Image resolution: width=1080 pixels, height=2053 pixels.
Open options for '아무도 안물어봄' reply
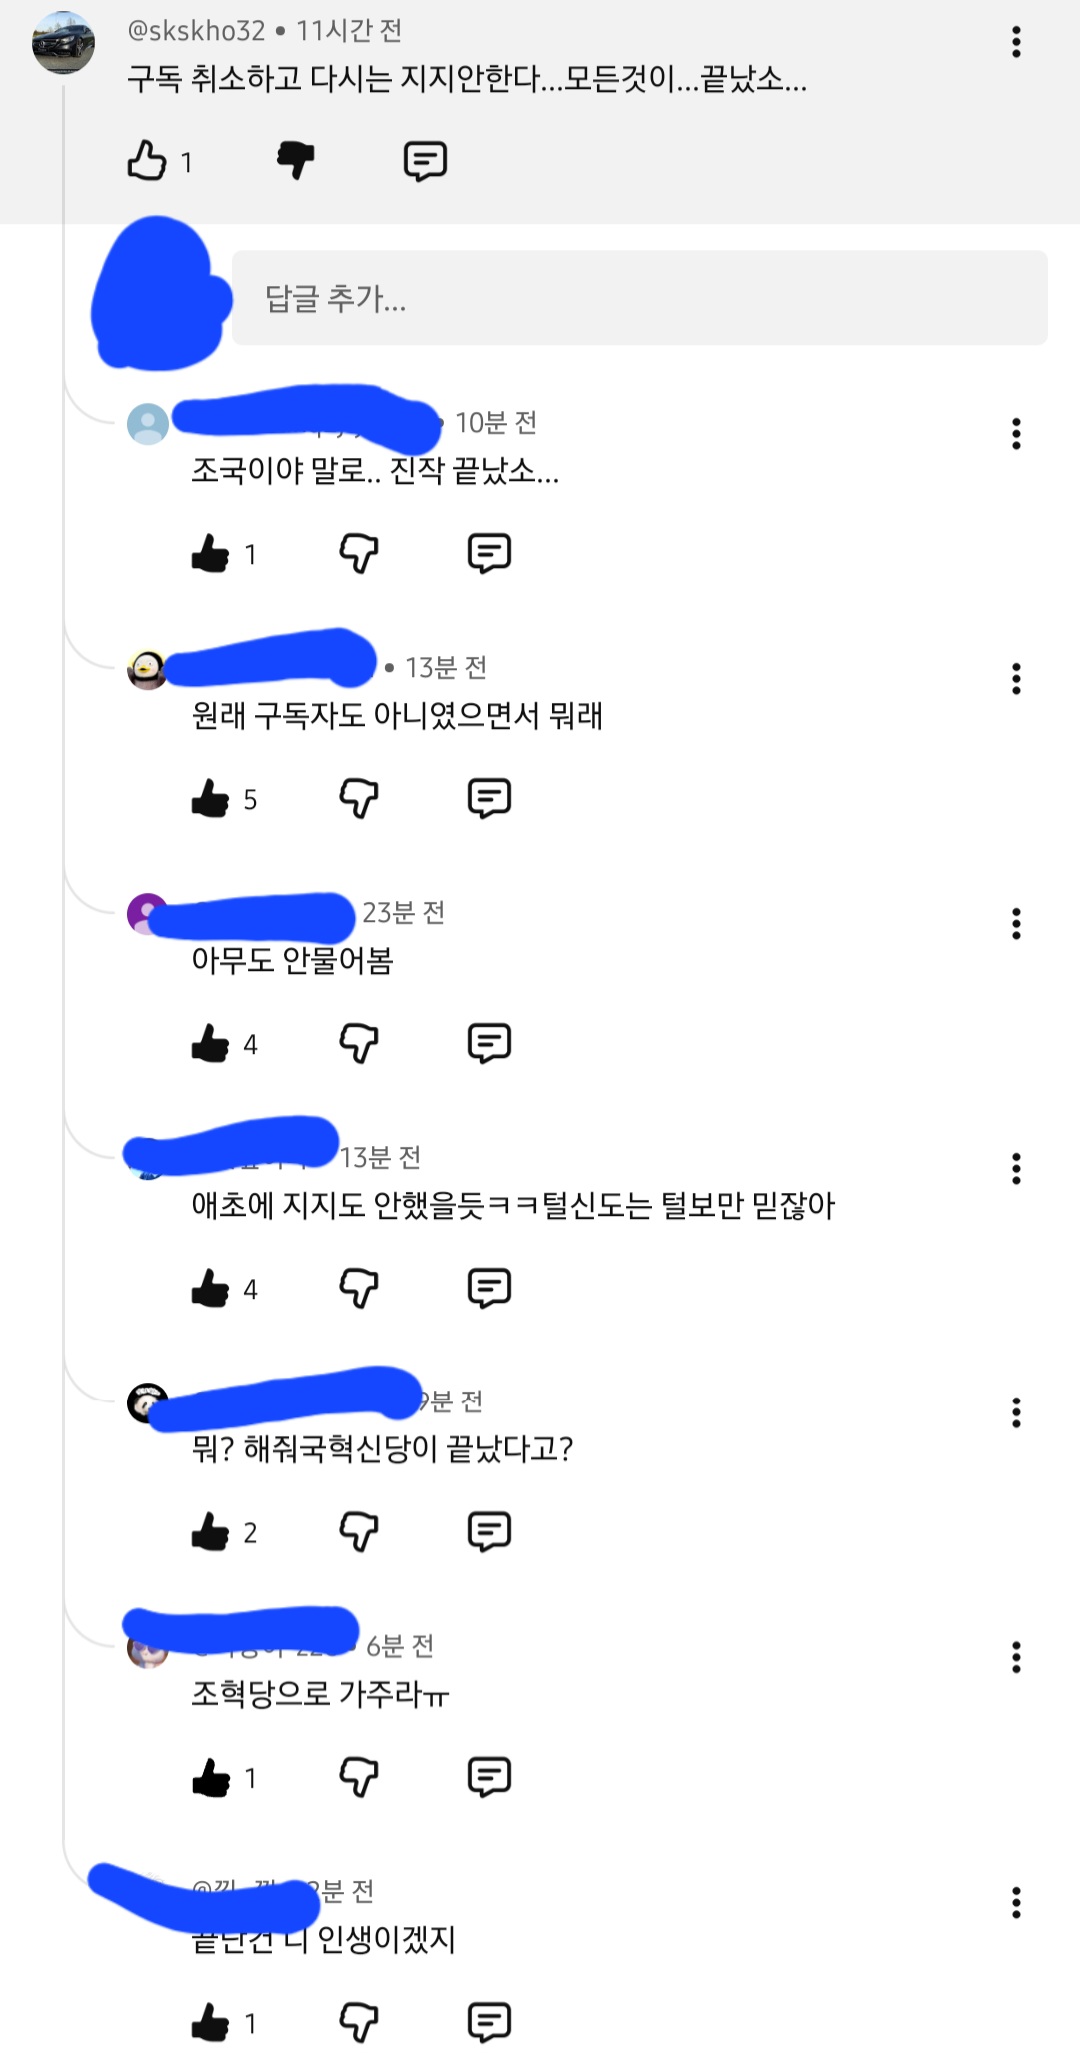[x=1016, y=923]
